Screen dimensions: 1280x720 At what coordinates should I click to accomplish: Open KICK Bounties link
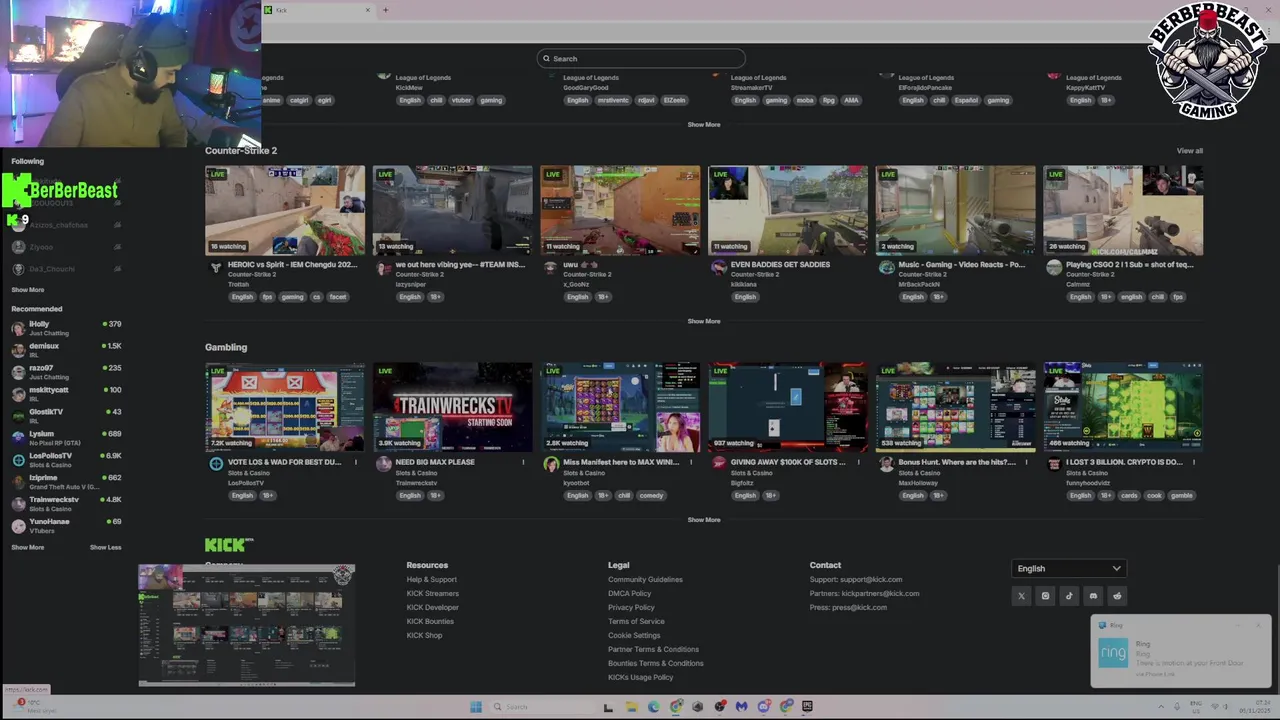point(430,622)
